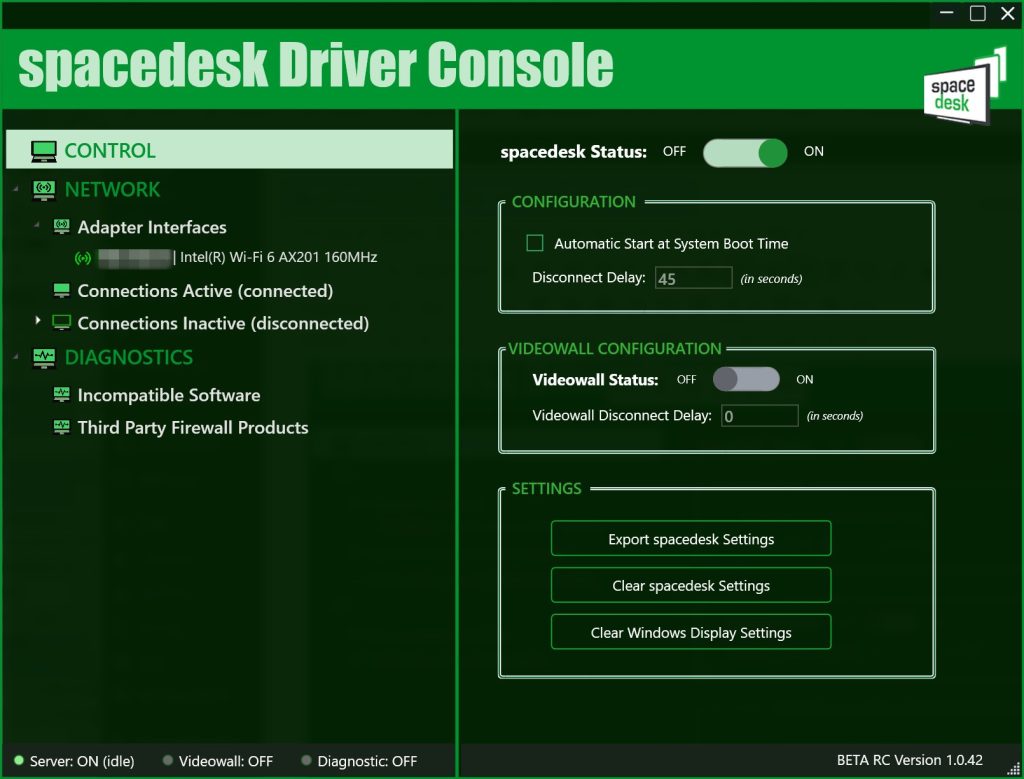Click the window resize grip icon

click(1013, 768)
